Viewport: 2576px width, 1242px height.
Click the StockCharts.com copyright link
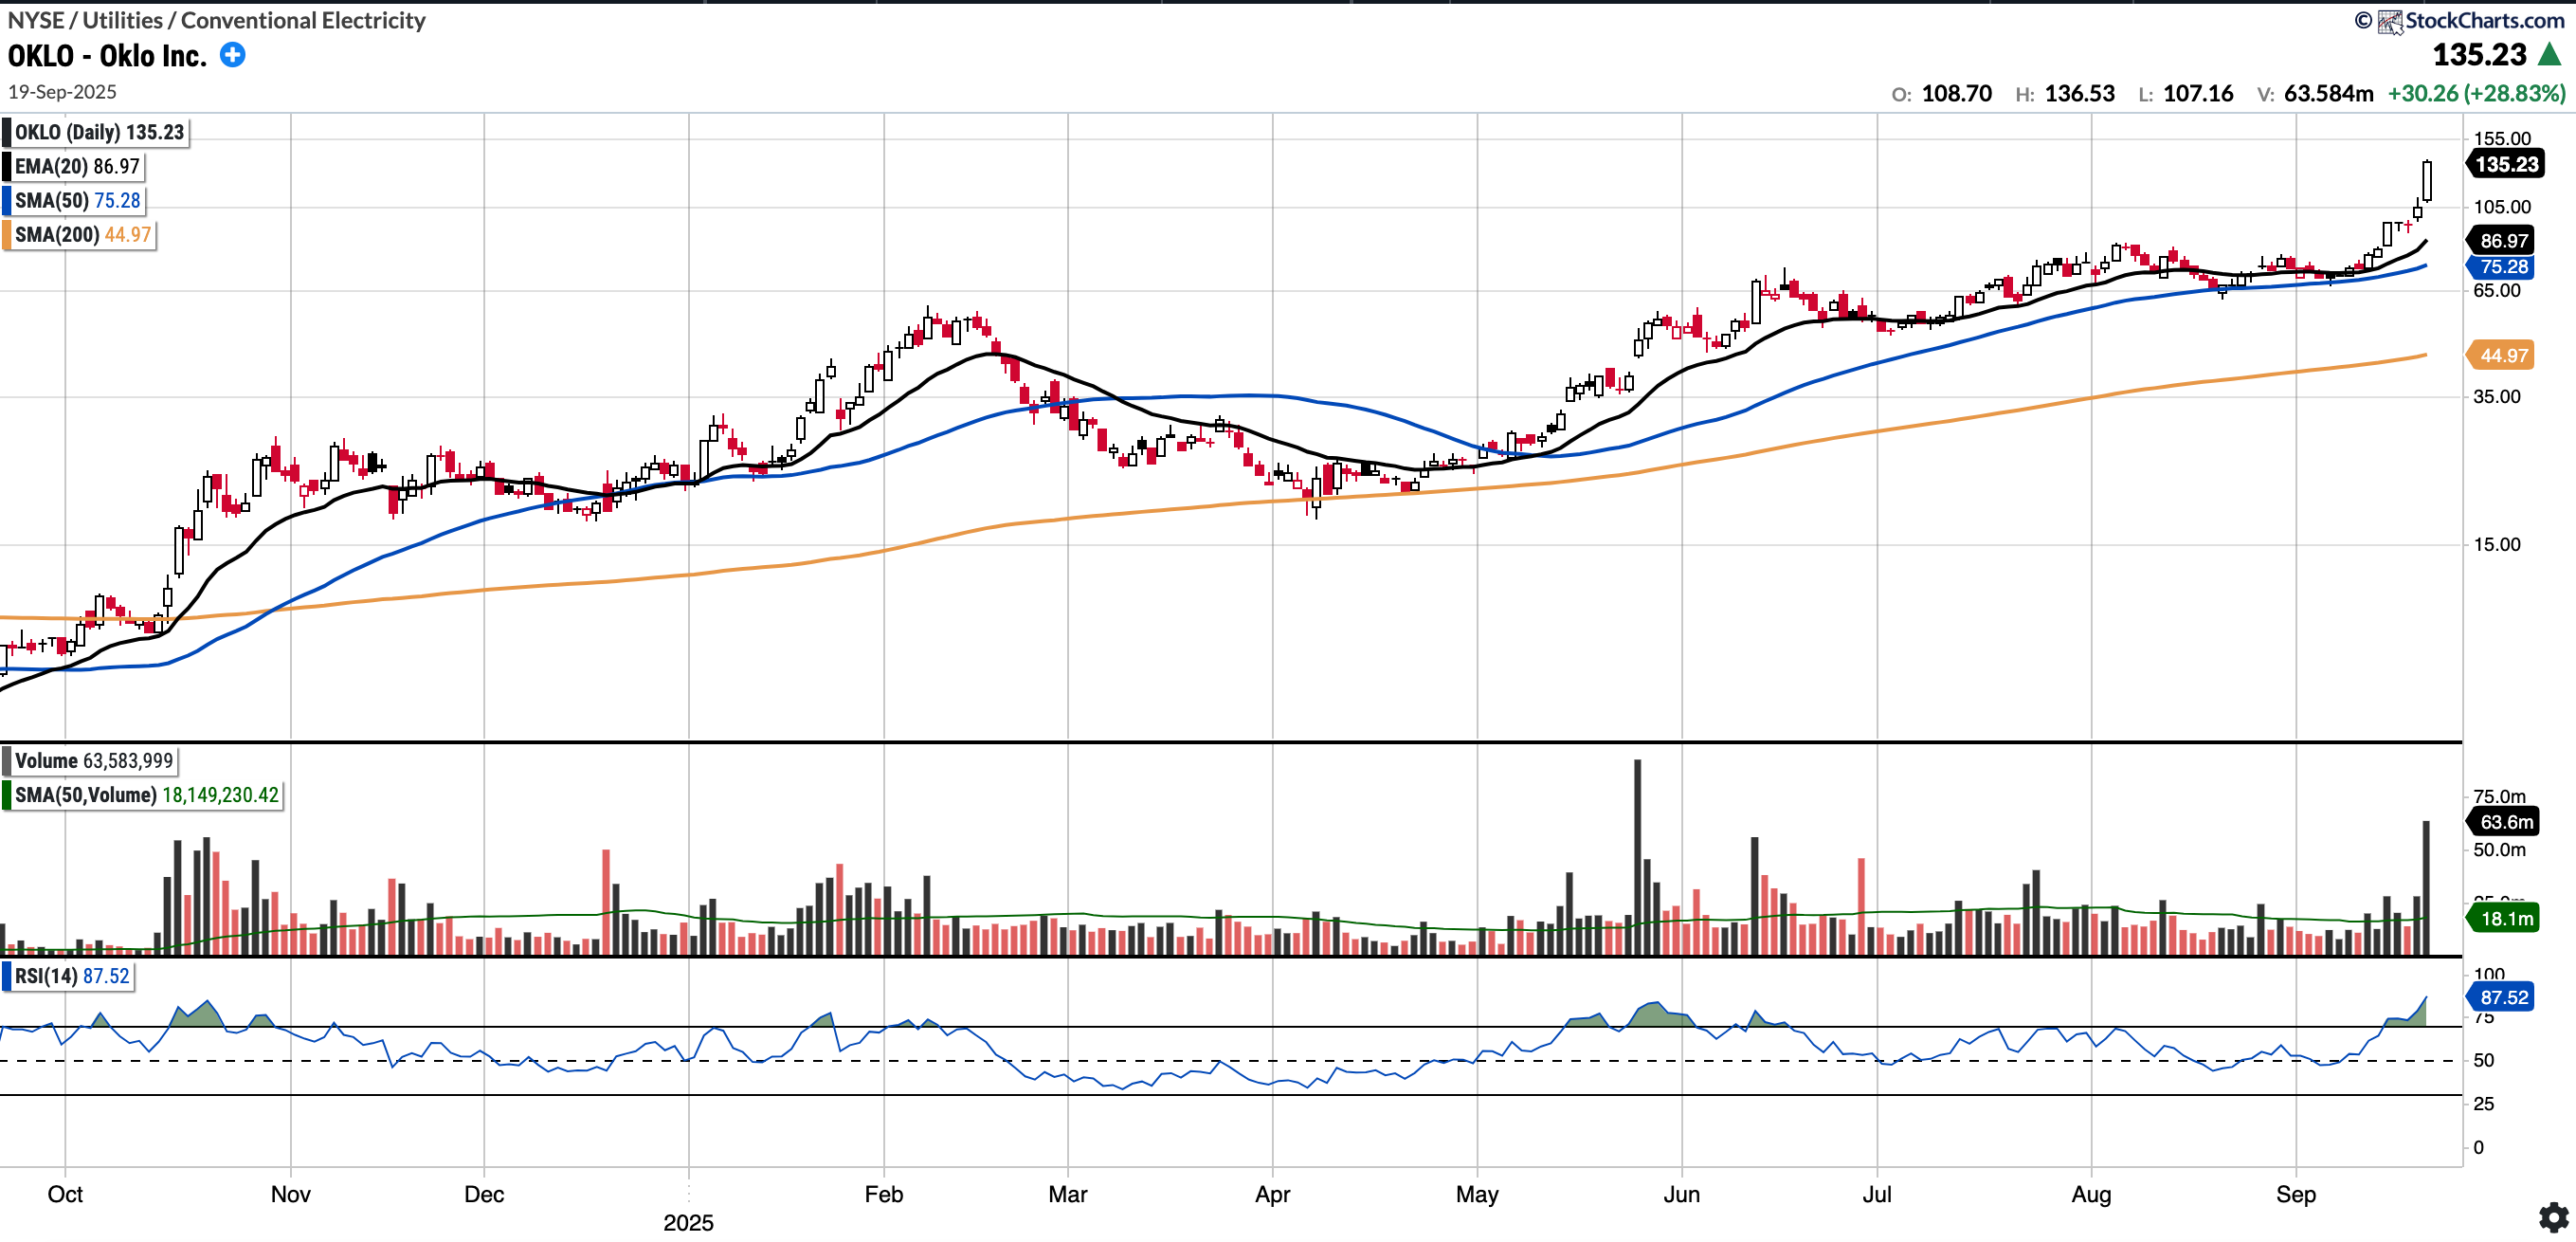coord(2484,21)
